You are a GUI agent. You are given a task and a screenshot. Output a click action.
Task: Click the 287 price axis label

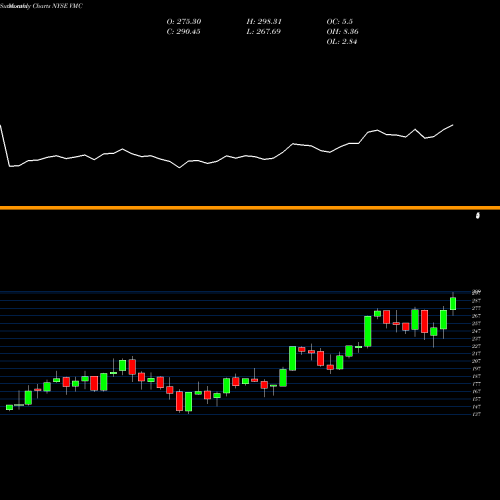point(476,301)
